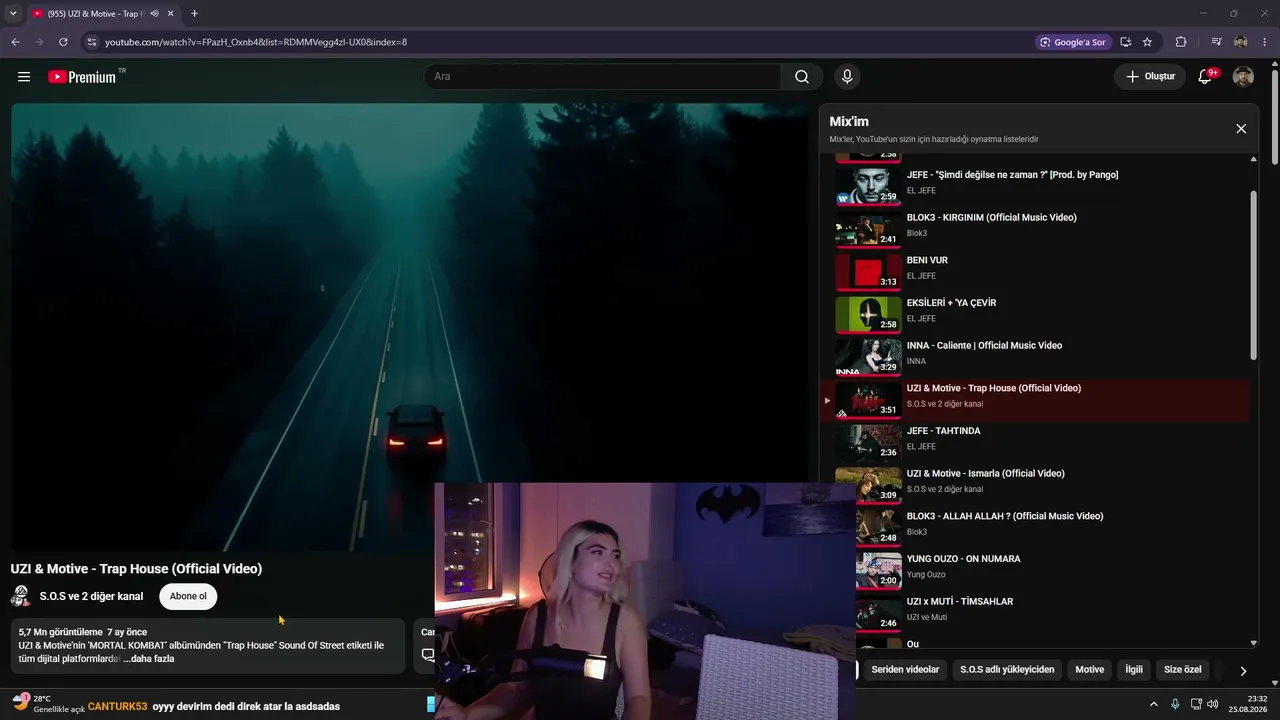Open network settings from the tray
The image size is (1280, 720).
click(x=1195, y=704)
